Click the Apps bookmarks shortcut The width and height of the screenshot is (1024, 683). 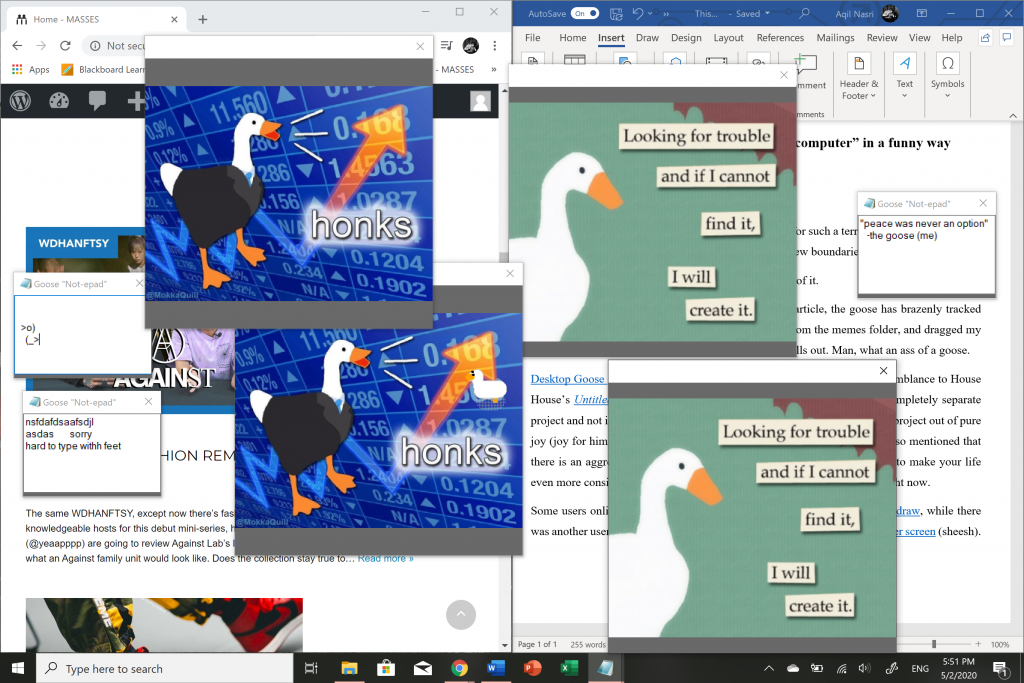tap(30, 70)
